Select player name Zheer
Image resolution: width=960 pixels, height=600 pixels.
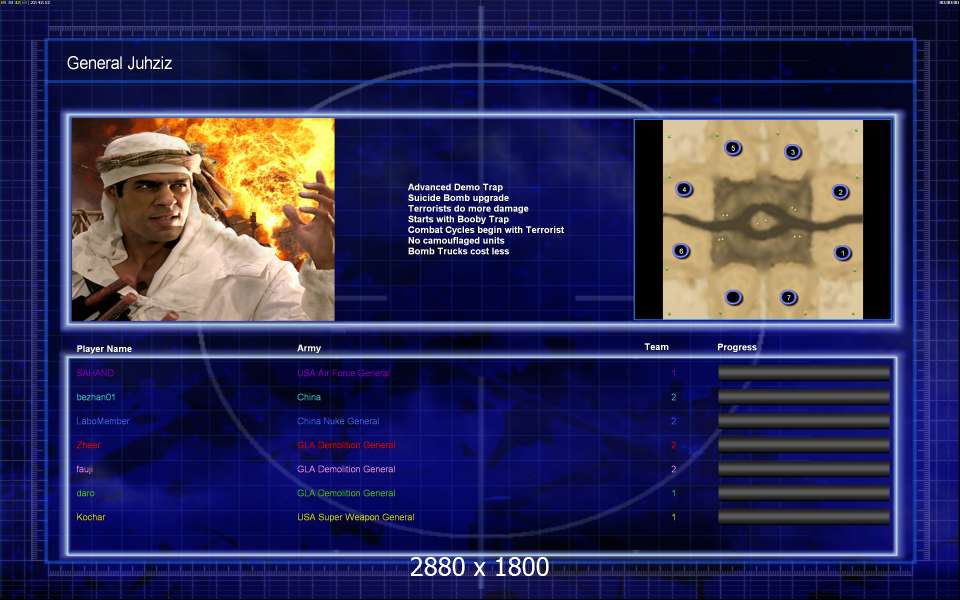pyautogui.click(x=88, y=444)
